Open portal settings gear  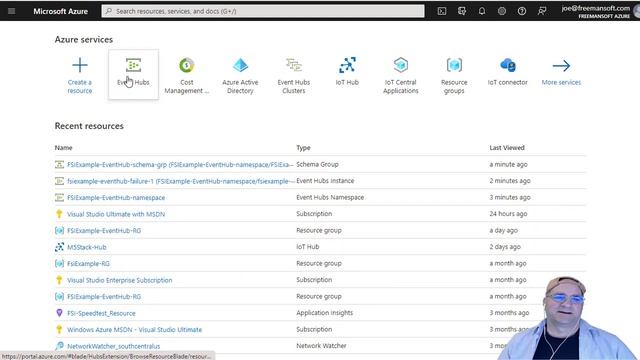pyautogui.click(x=502, y=11)
